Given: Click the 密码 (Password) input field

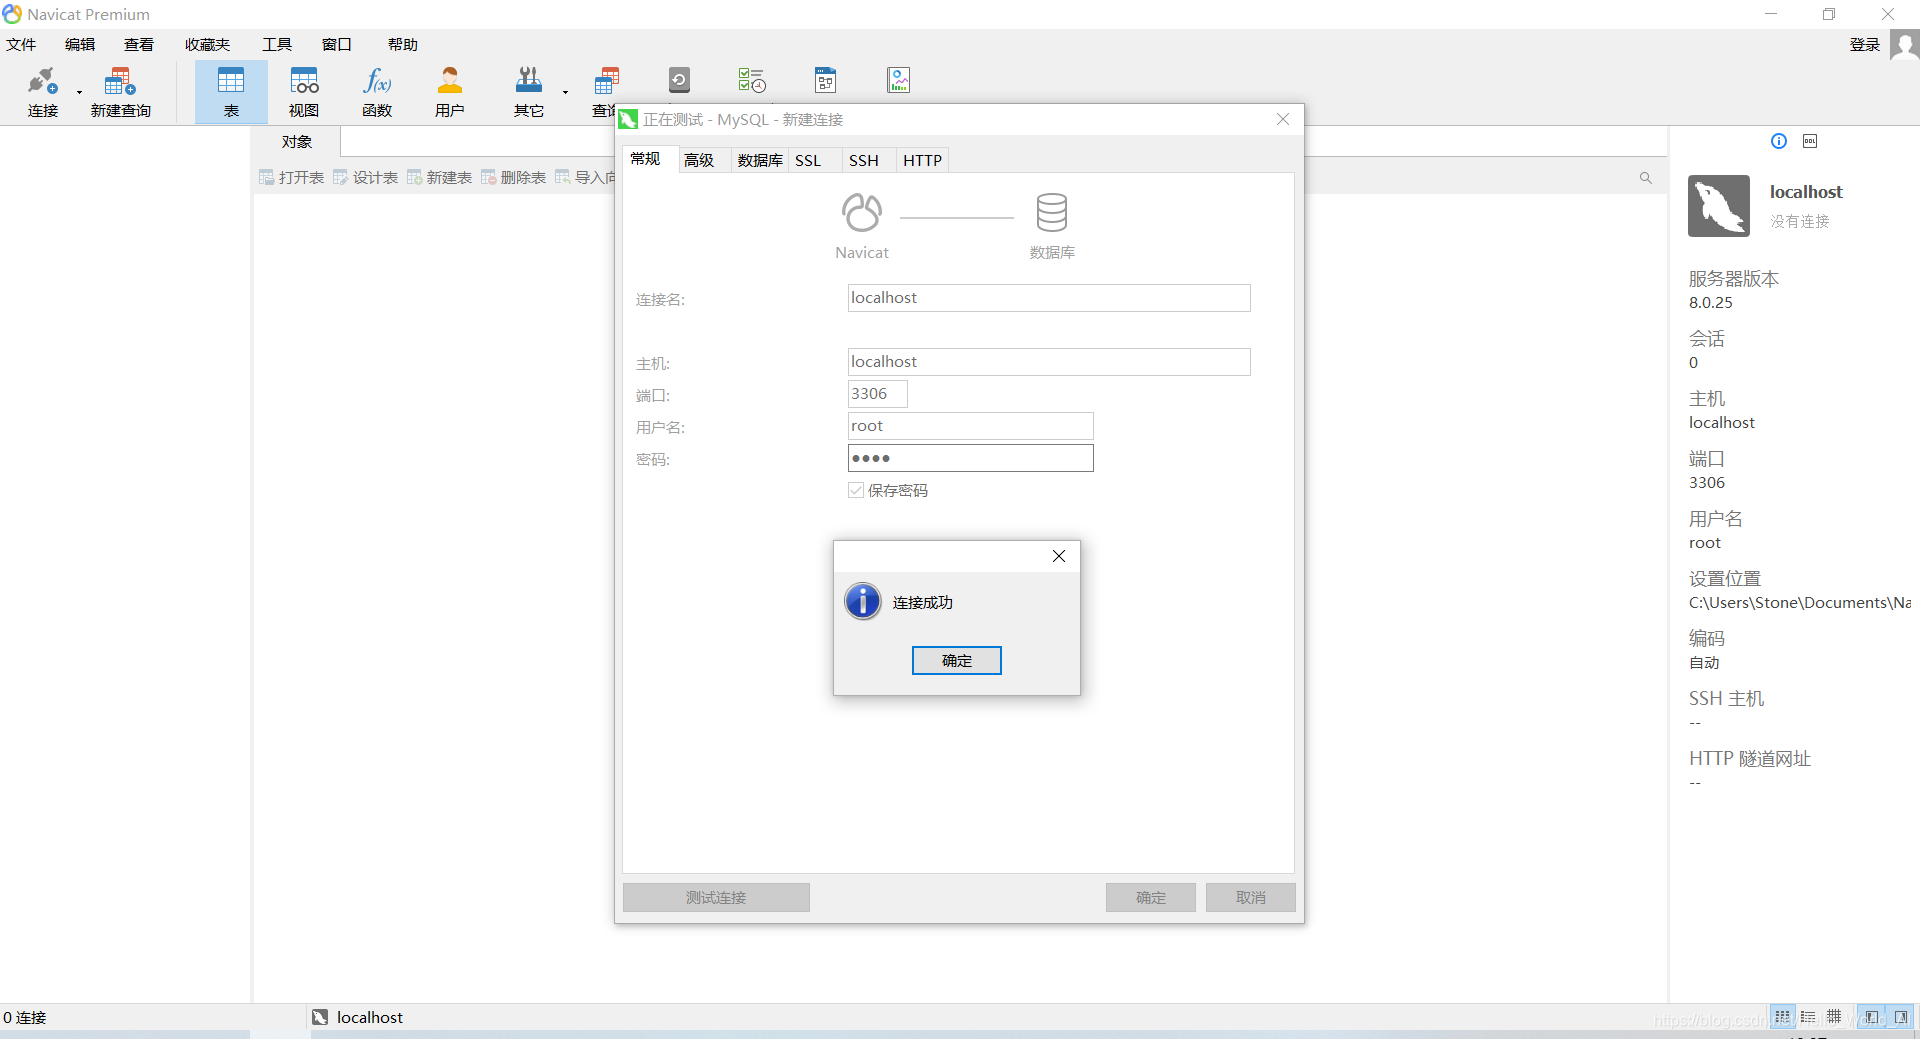Looking at the screenshot, I should (x=970, y=458).
